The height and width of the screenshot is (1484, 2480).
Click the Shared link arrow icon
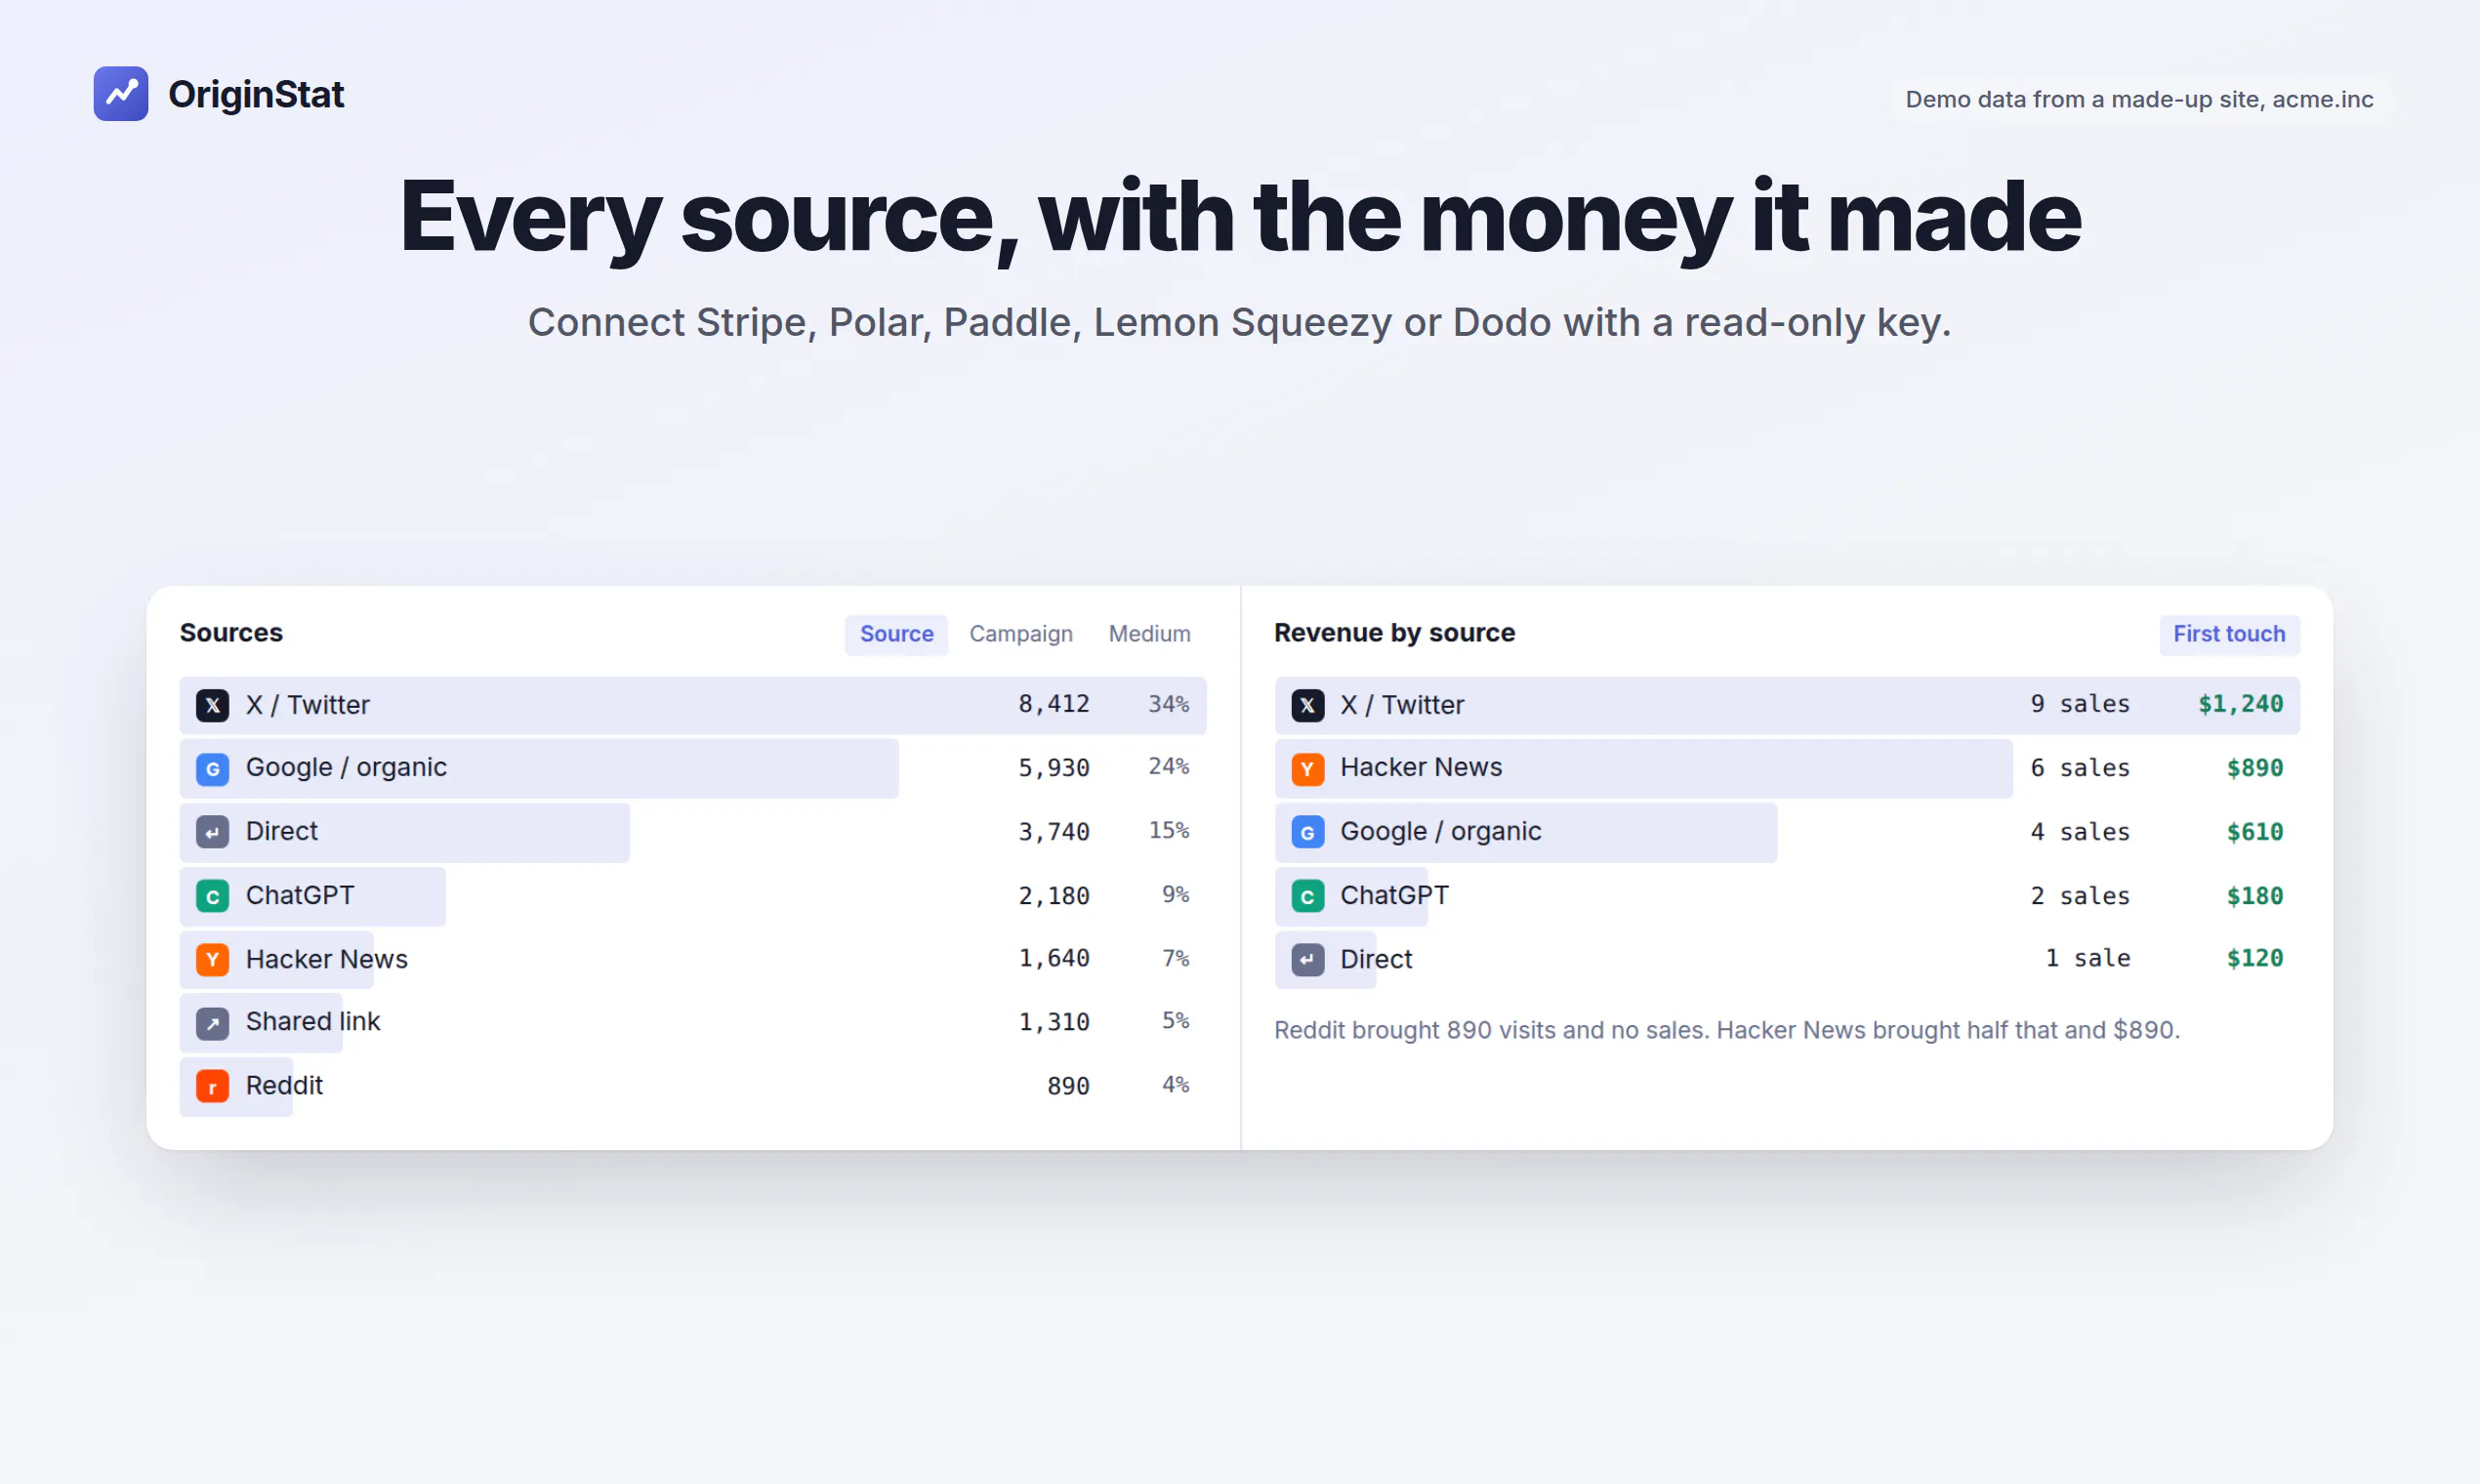click(x=212, y=1023)
